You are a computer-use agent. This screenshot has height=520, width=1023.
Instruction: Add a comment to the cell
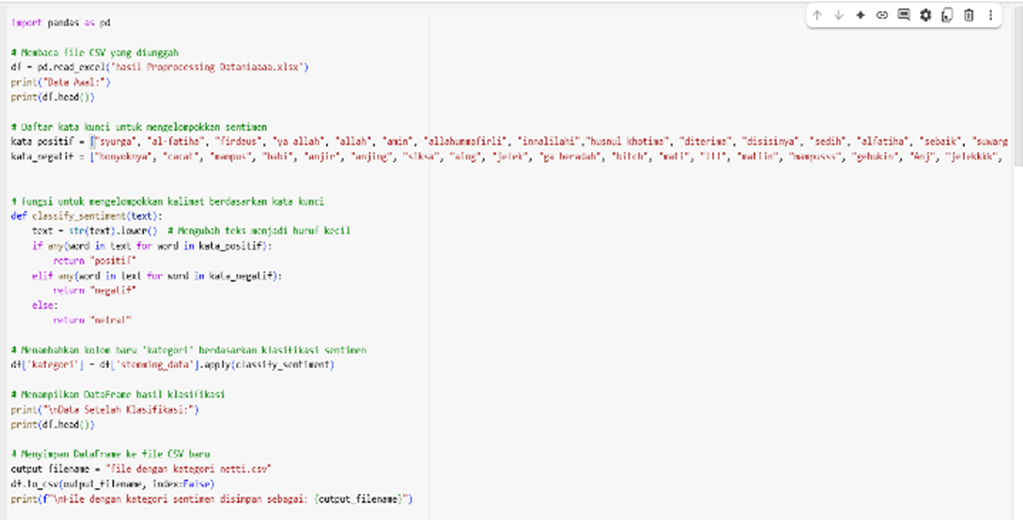pyautogui.click(x=904, y=15)
